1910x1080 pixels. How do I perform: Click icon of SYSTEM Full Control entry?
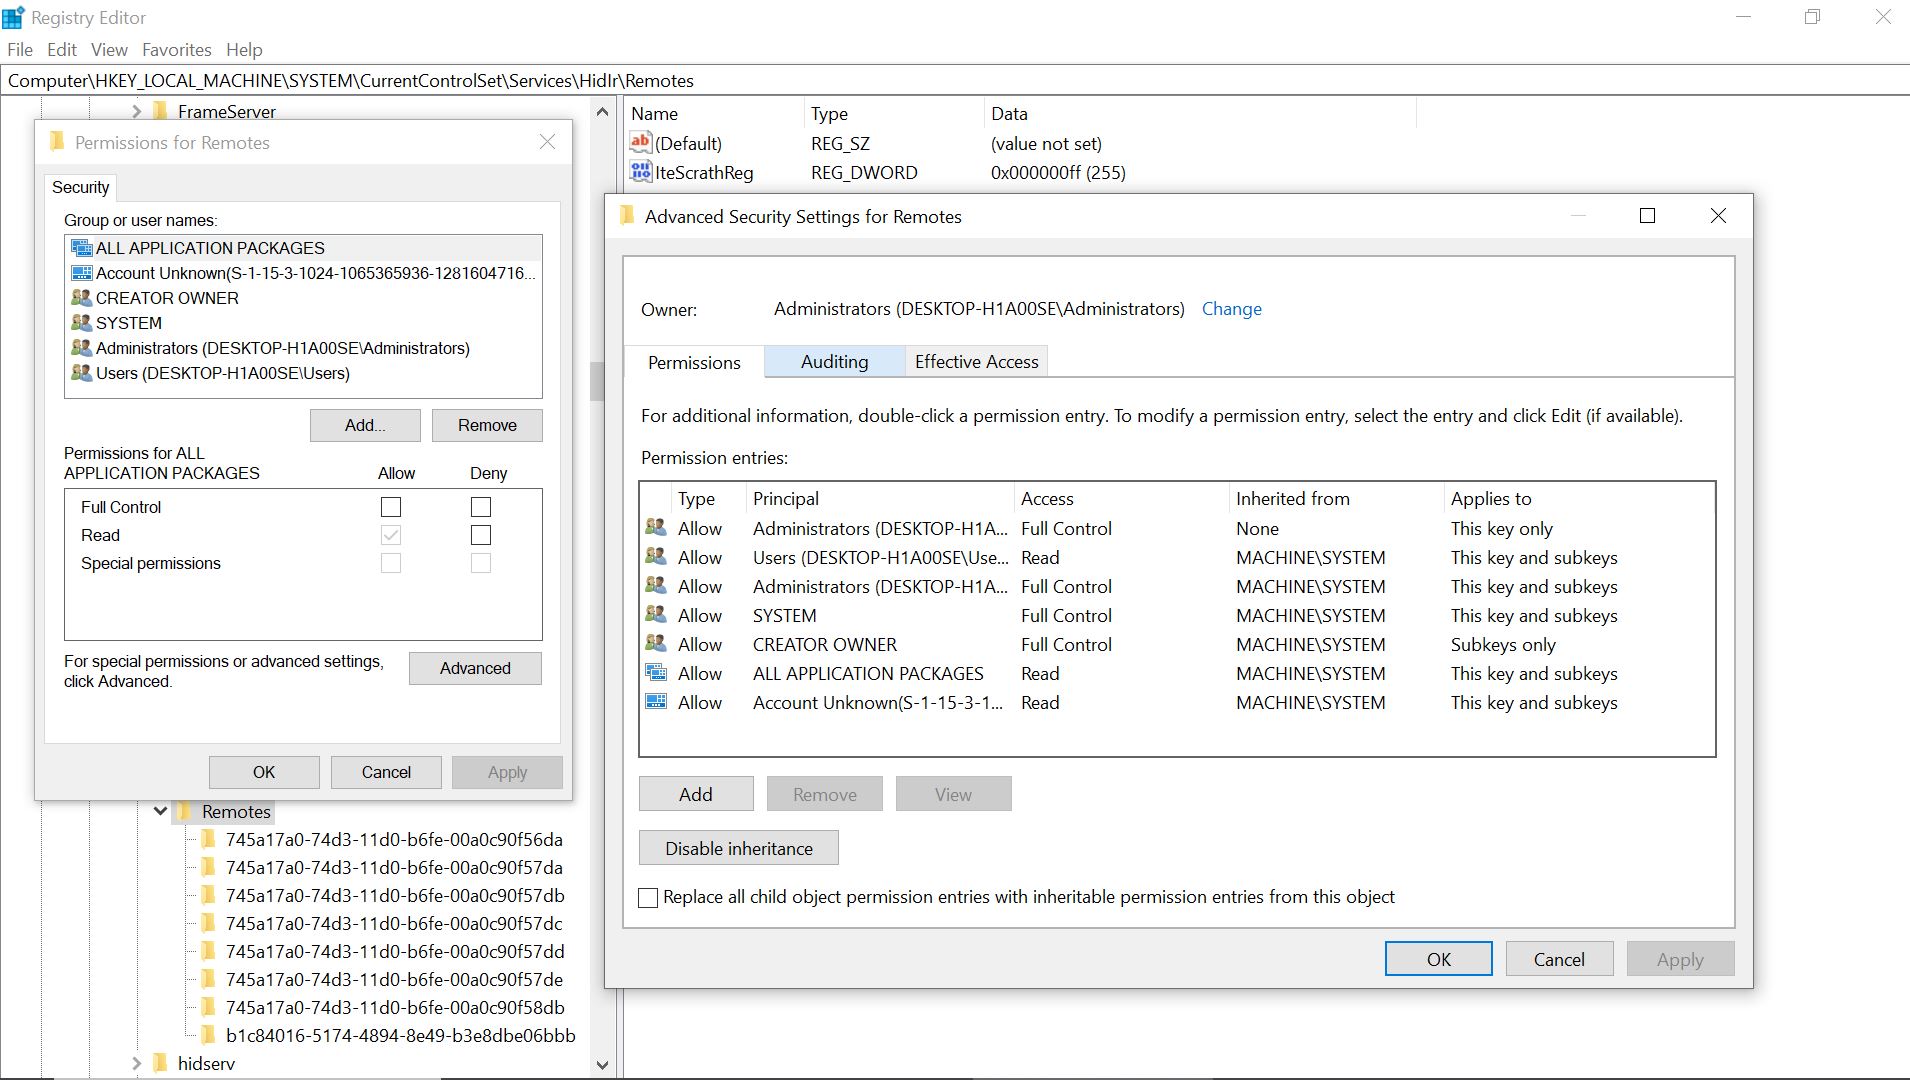coord(656,614)
